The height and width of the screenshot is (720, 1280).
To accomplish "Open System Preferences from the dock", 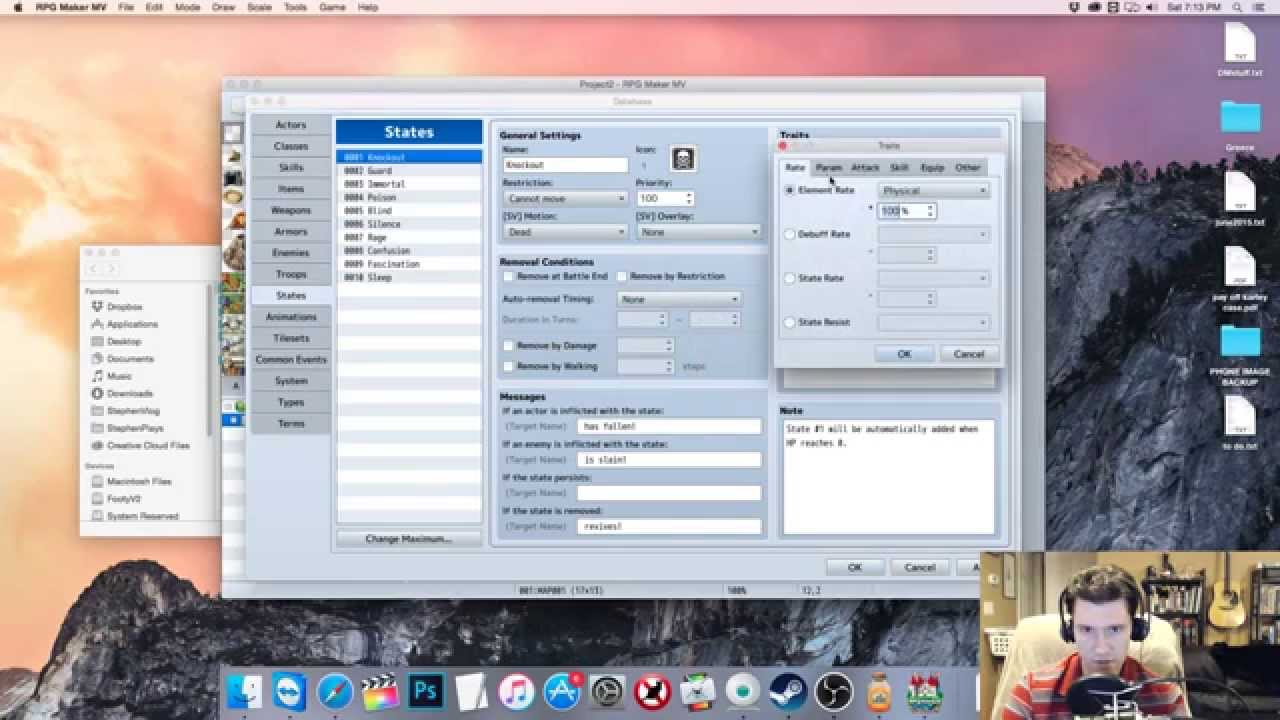I will pos(607,692).
